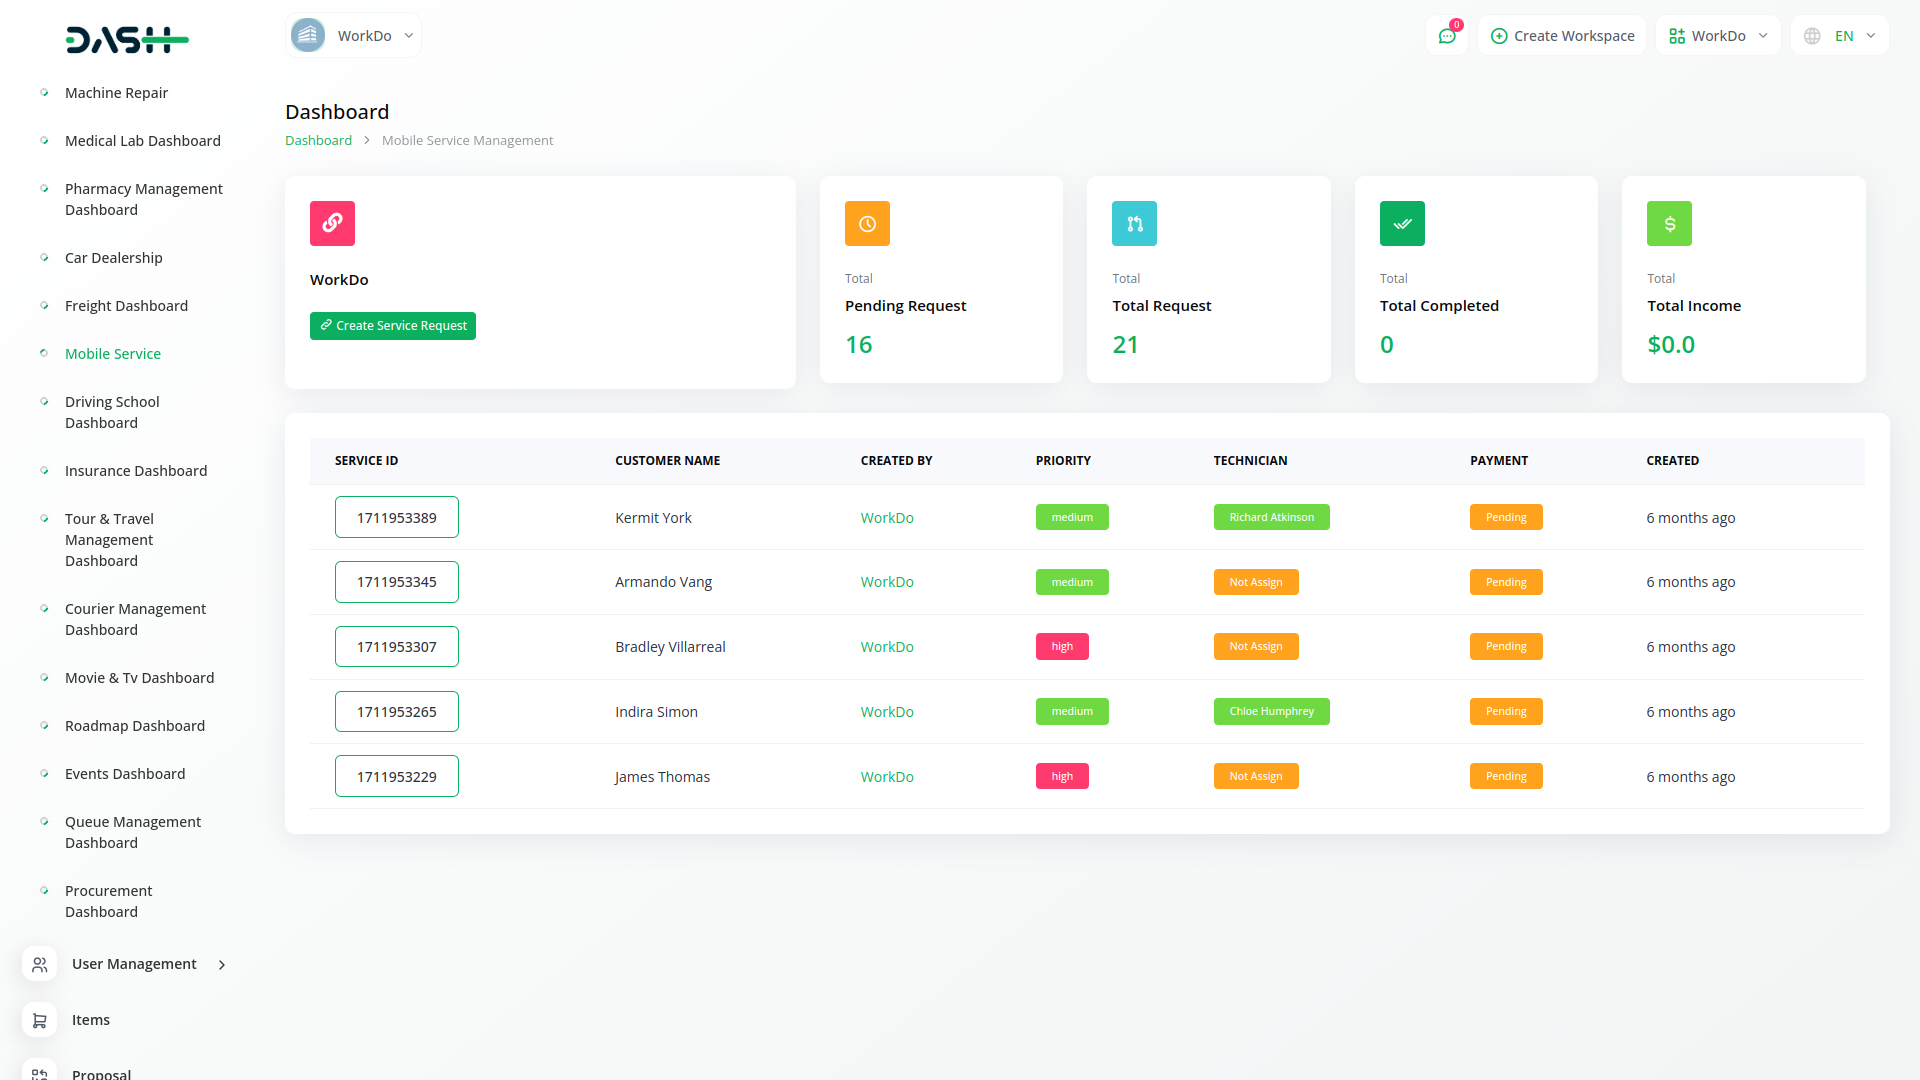Screen dimensions: 1920x1080
Task: Click the Create Service Request button
Action: 393,326
